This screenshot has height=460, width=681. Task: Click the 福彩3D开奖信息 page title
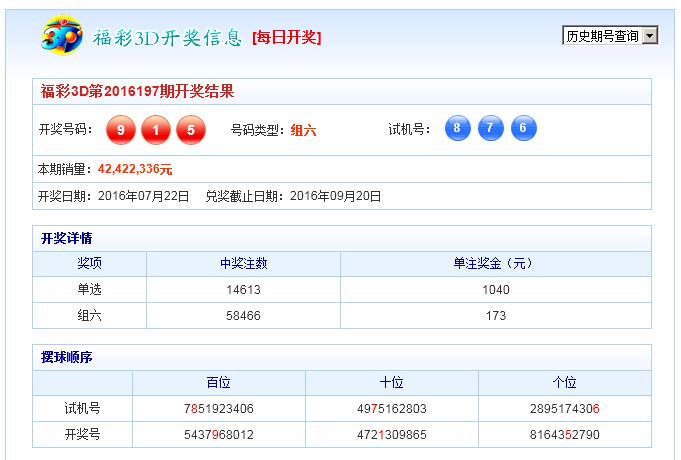click(167, 38)
